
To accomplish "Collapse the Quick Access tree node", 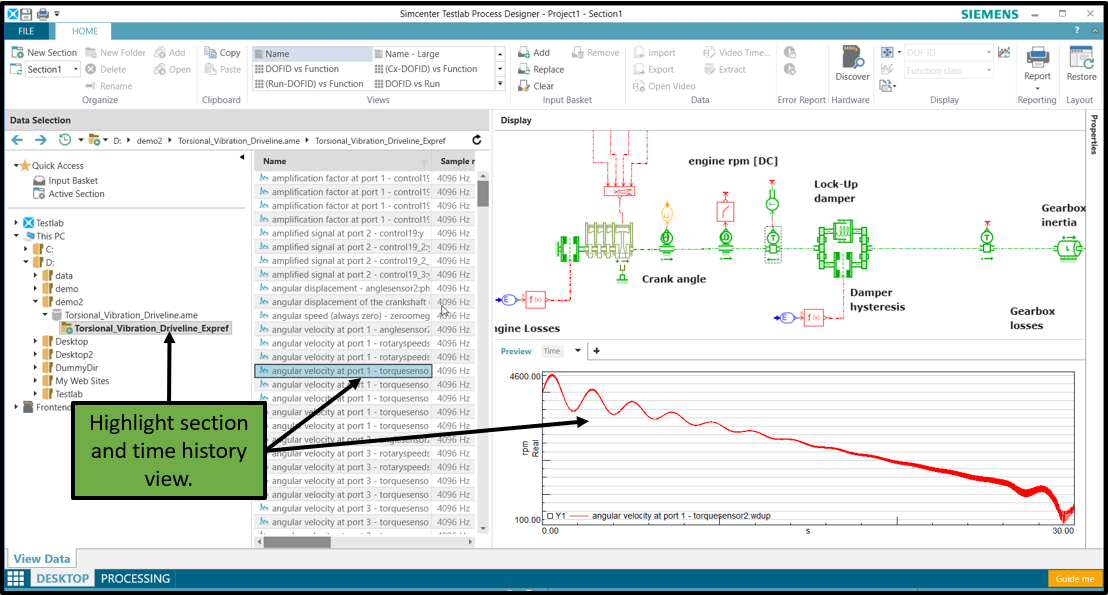I will click(16, 165).
